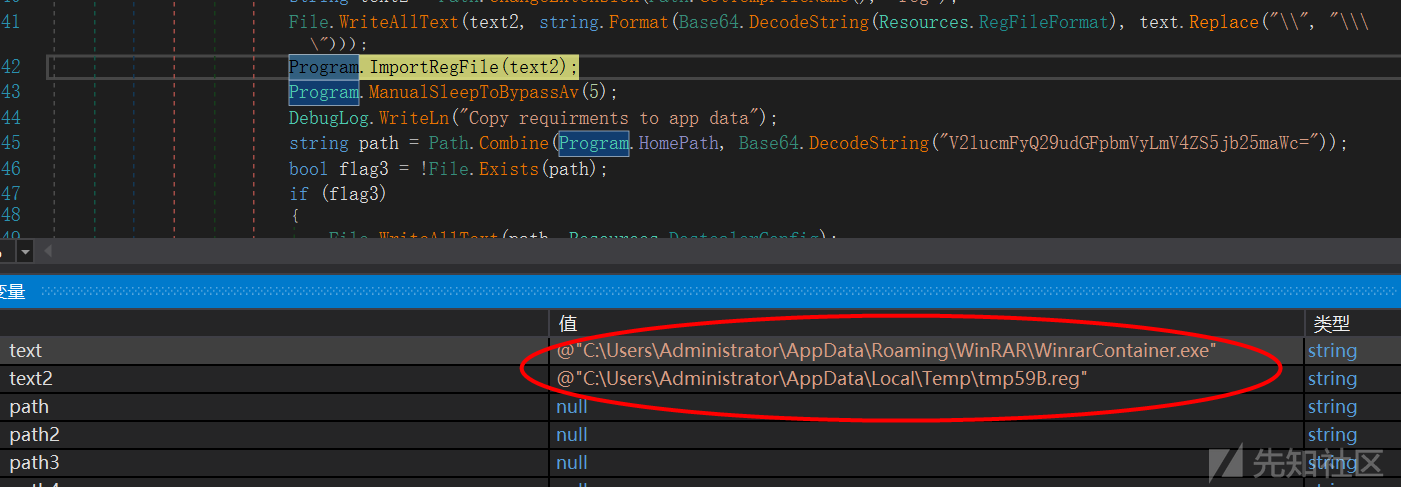Click 'flag3' in the bool declaration
1401x487 pixels.
(353, 169)
